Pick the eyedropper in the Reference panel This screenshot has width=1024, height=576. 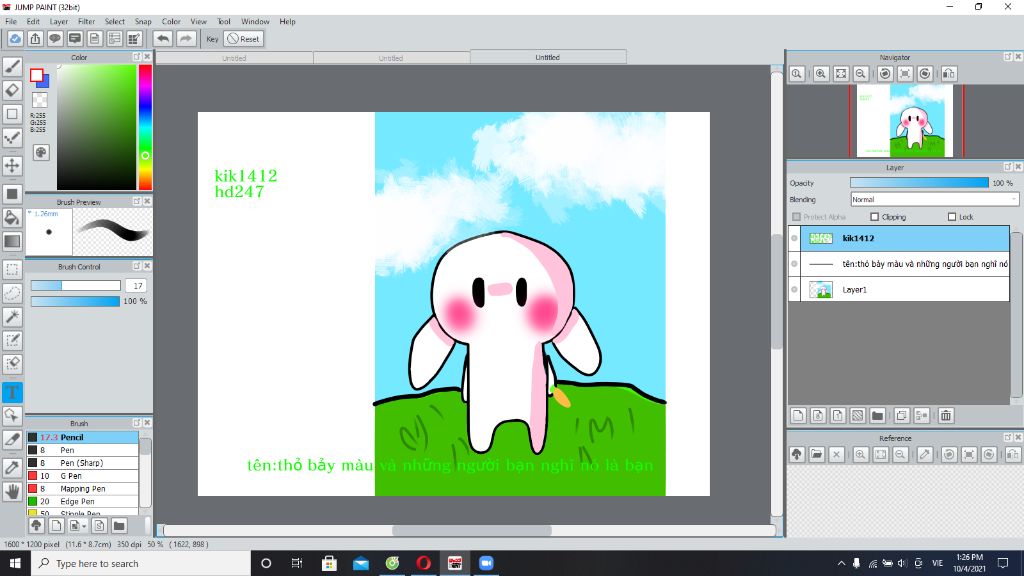click(x=925, y=455)
